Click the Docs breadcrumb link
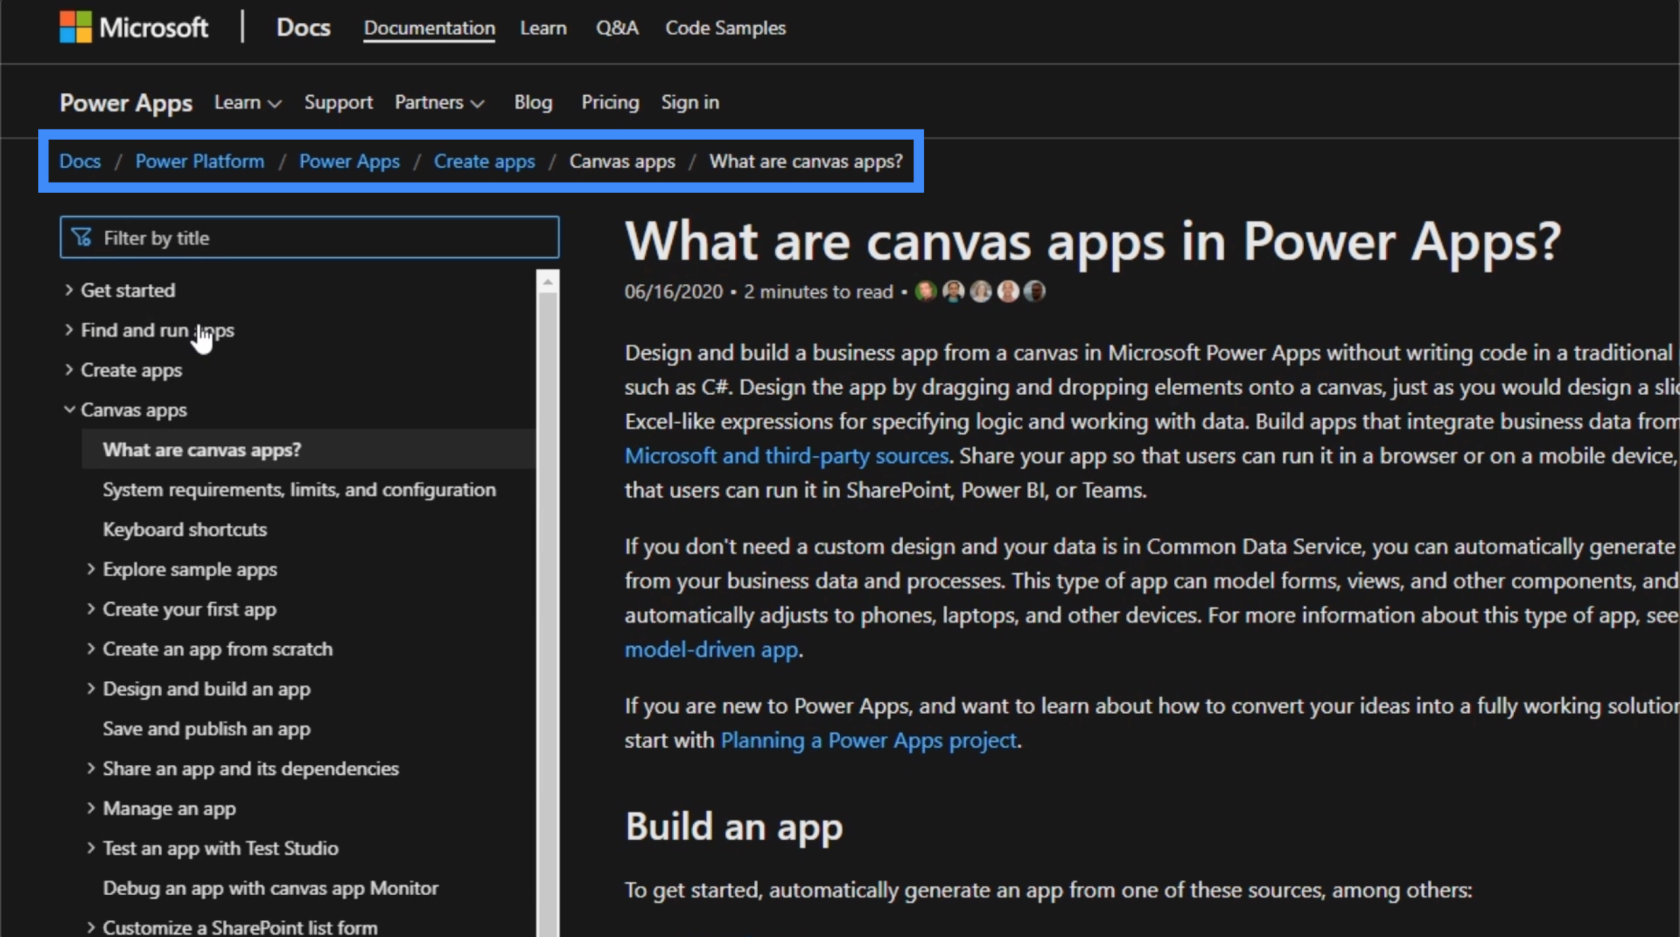 80,161
